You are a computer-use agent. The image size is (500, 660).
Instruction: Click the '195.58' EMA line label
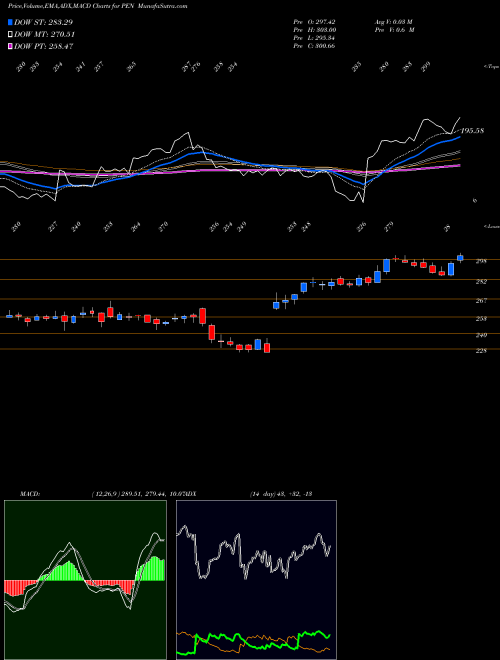pyautogui.click(x=472, y=131)
